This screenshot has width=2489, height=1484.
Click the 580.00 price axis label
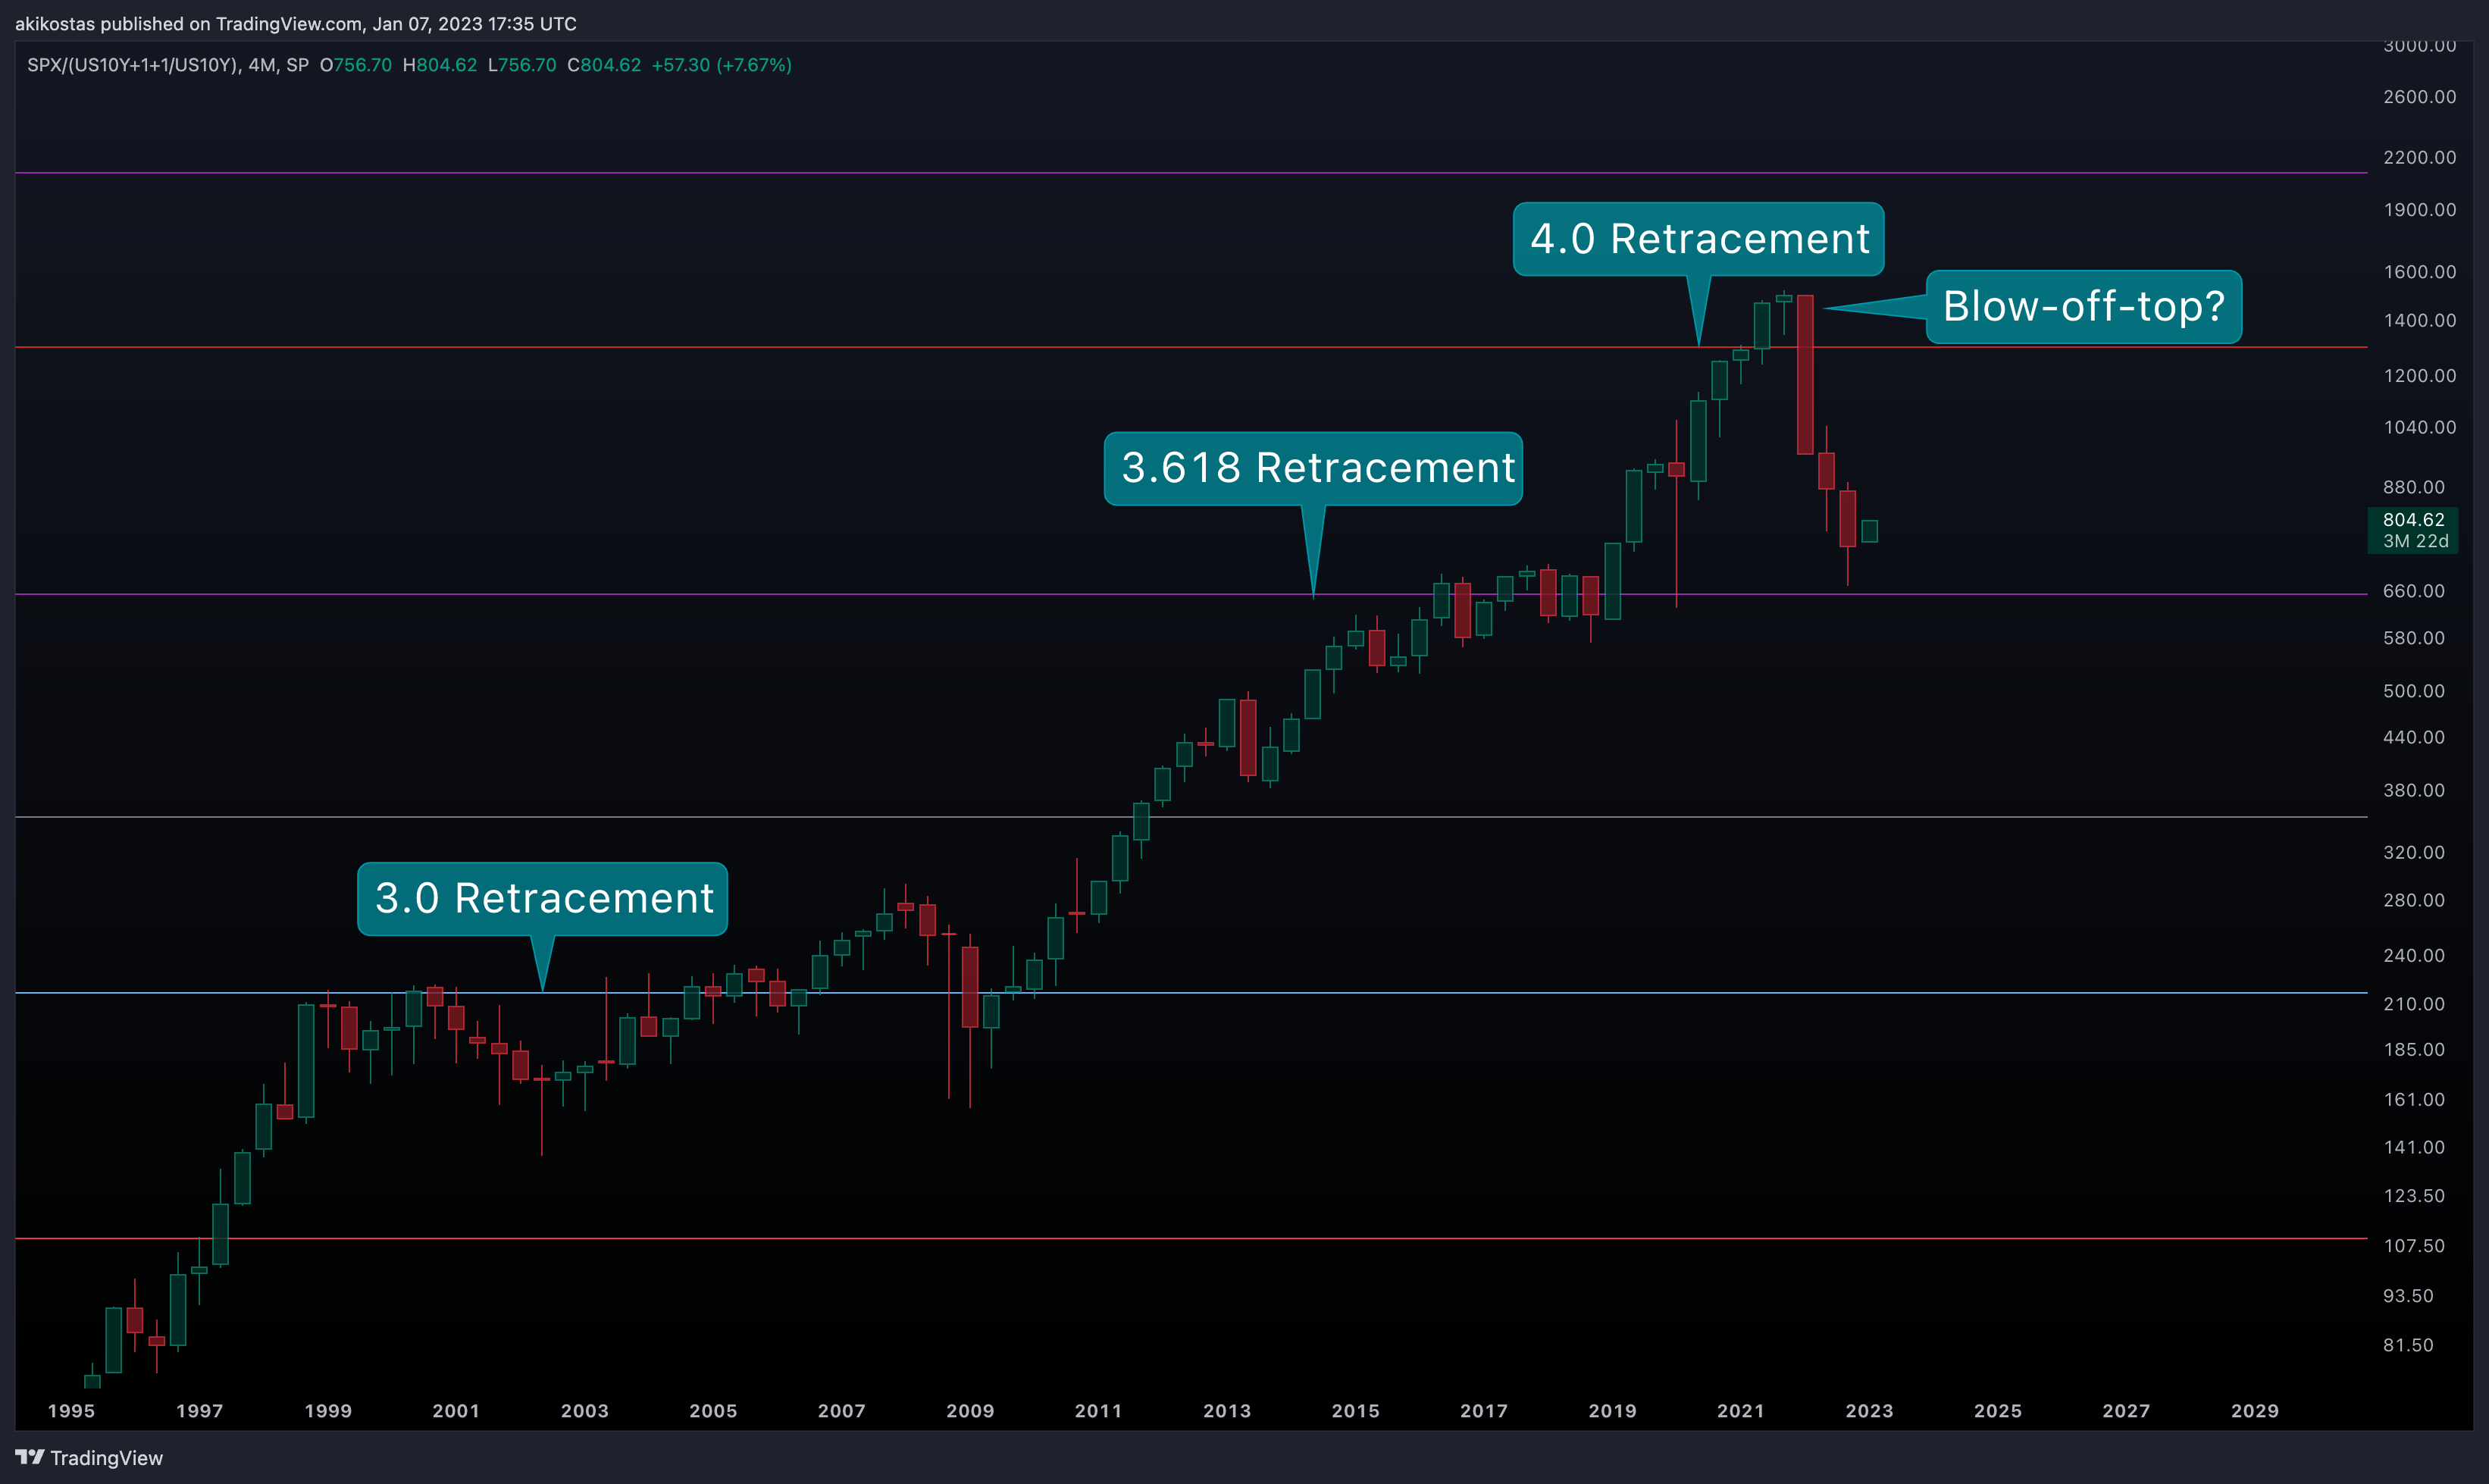click(x=2413, y=639)
